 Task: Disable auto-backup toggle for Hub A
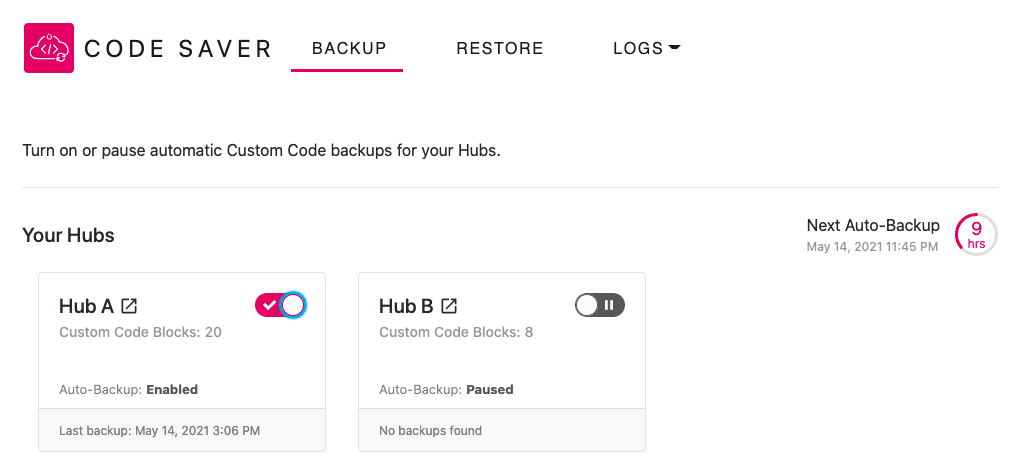point(280,305)
